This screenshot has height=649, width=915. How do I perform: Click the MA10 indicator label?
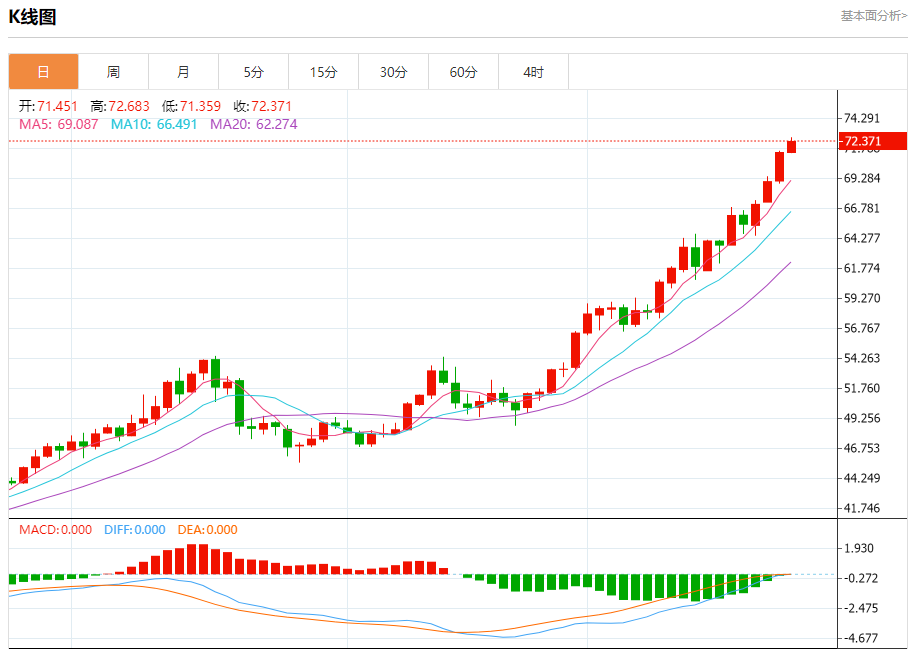[154, 124]
